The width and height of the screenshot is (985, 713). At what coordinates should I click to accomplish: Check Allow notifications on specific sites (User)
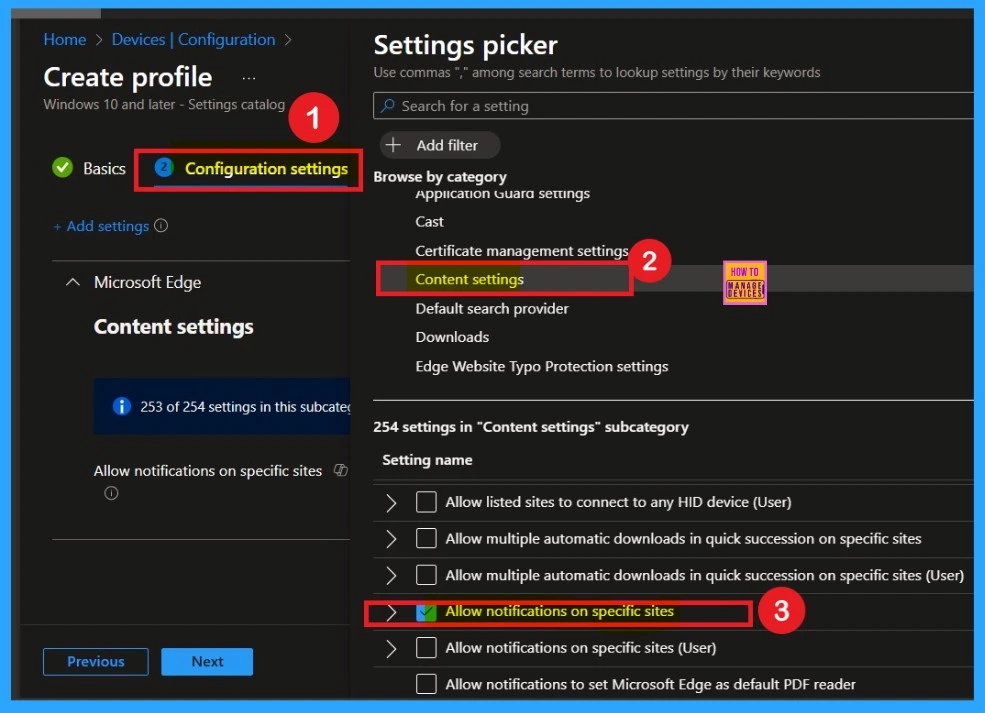click(426, 648)
